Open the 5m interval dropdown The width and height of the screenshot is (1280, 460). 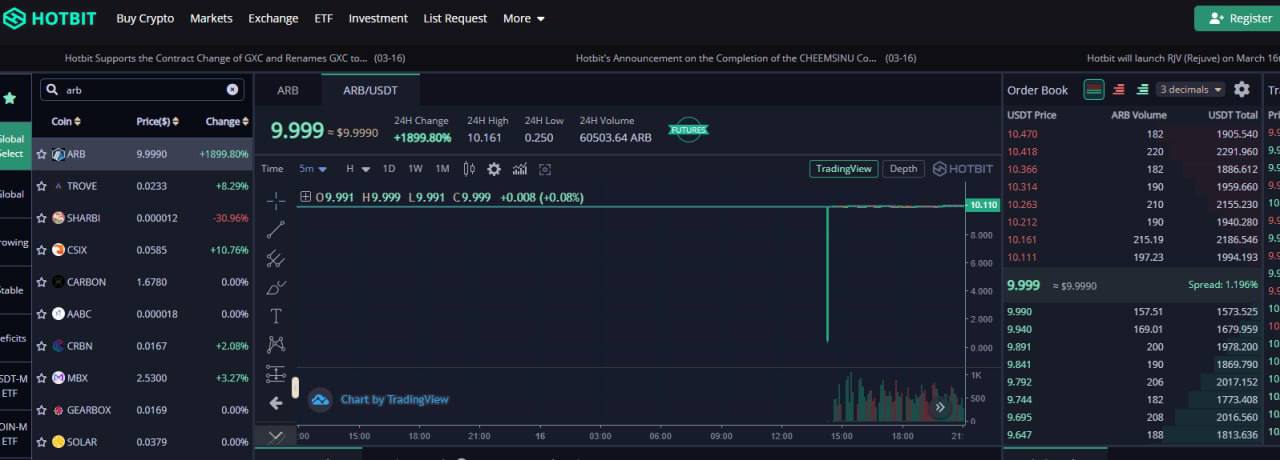[x=313, y=169]
